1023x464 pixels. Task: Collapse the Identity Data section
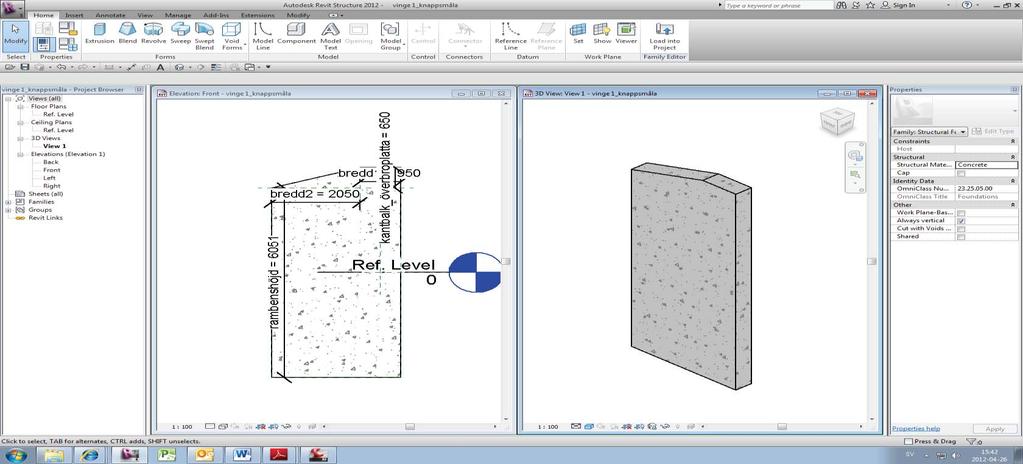[1013, 181]
